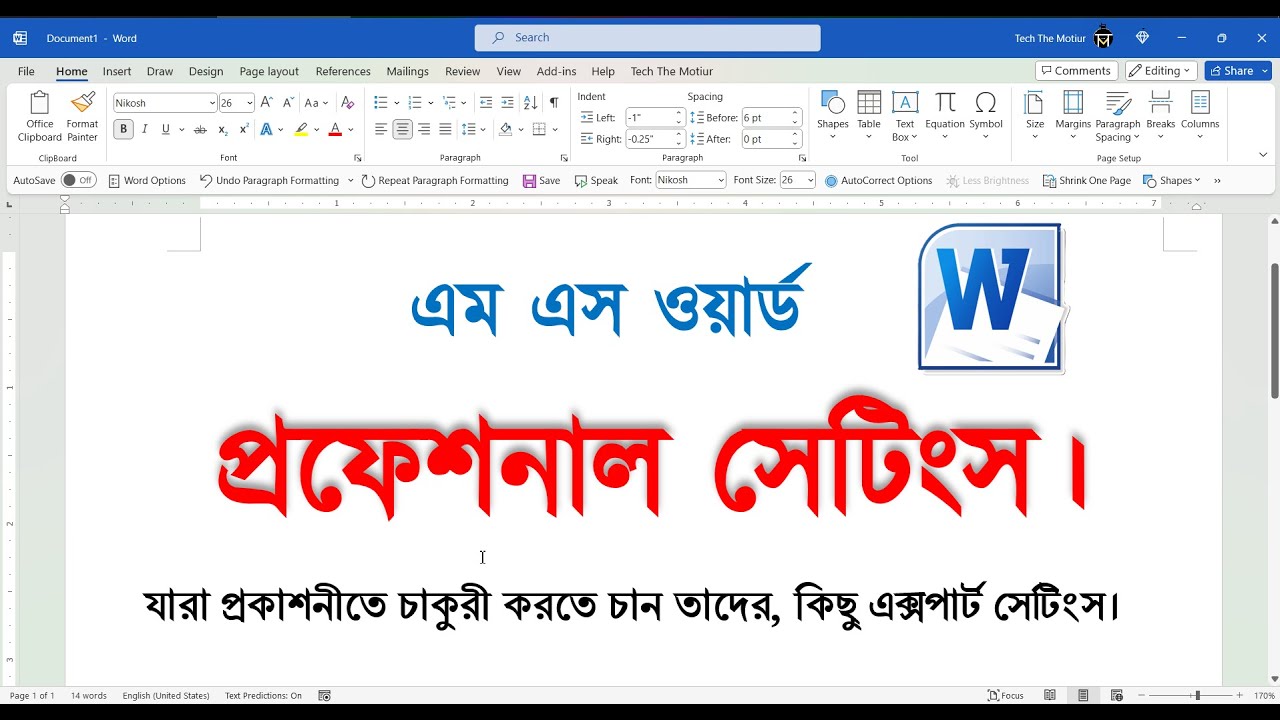This screenshot has width=1280, height=720.
Task: Toggle italic formatting
Action: pyautogui.click(x=144, y=129)
